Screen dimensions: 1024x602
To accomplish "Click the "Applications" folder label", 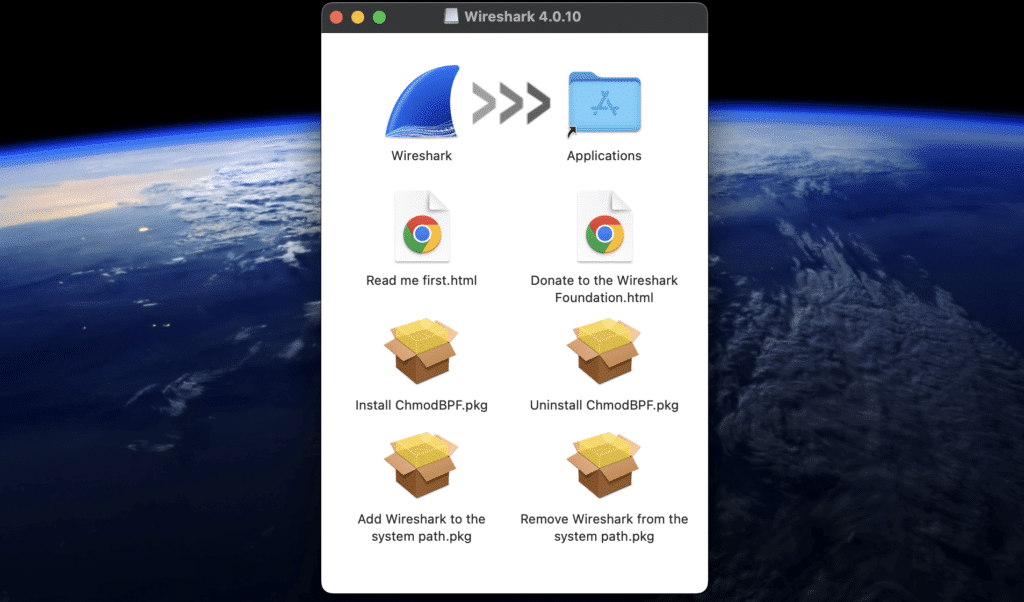I will point(604,155).
